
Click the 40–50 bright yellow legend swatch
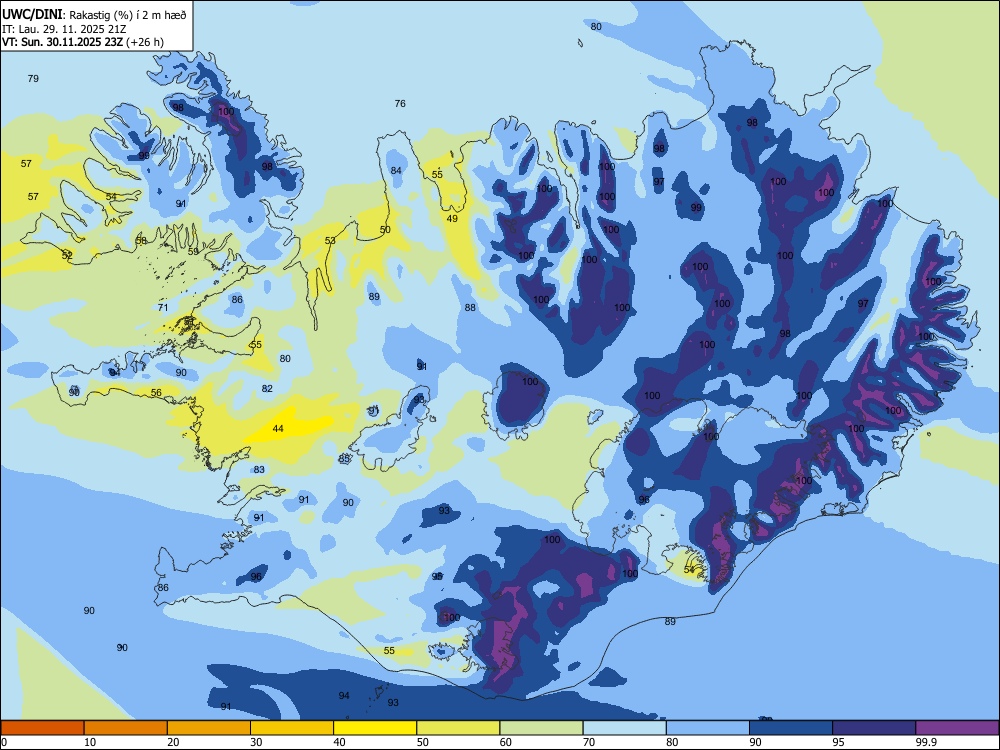(x=375, y=728)
